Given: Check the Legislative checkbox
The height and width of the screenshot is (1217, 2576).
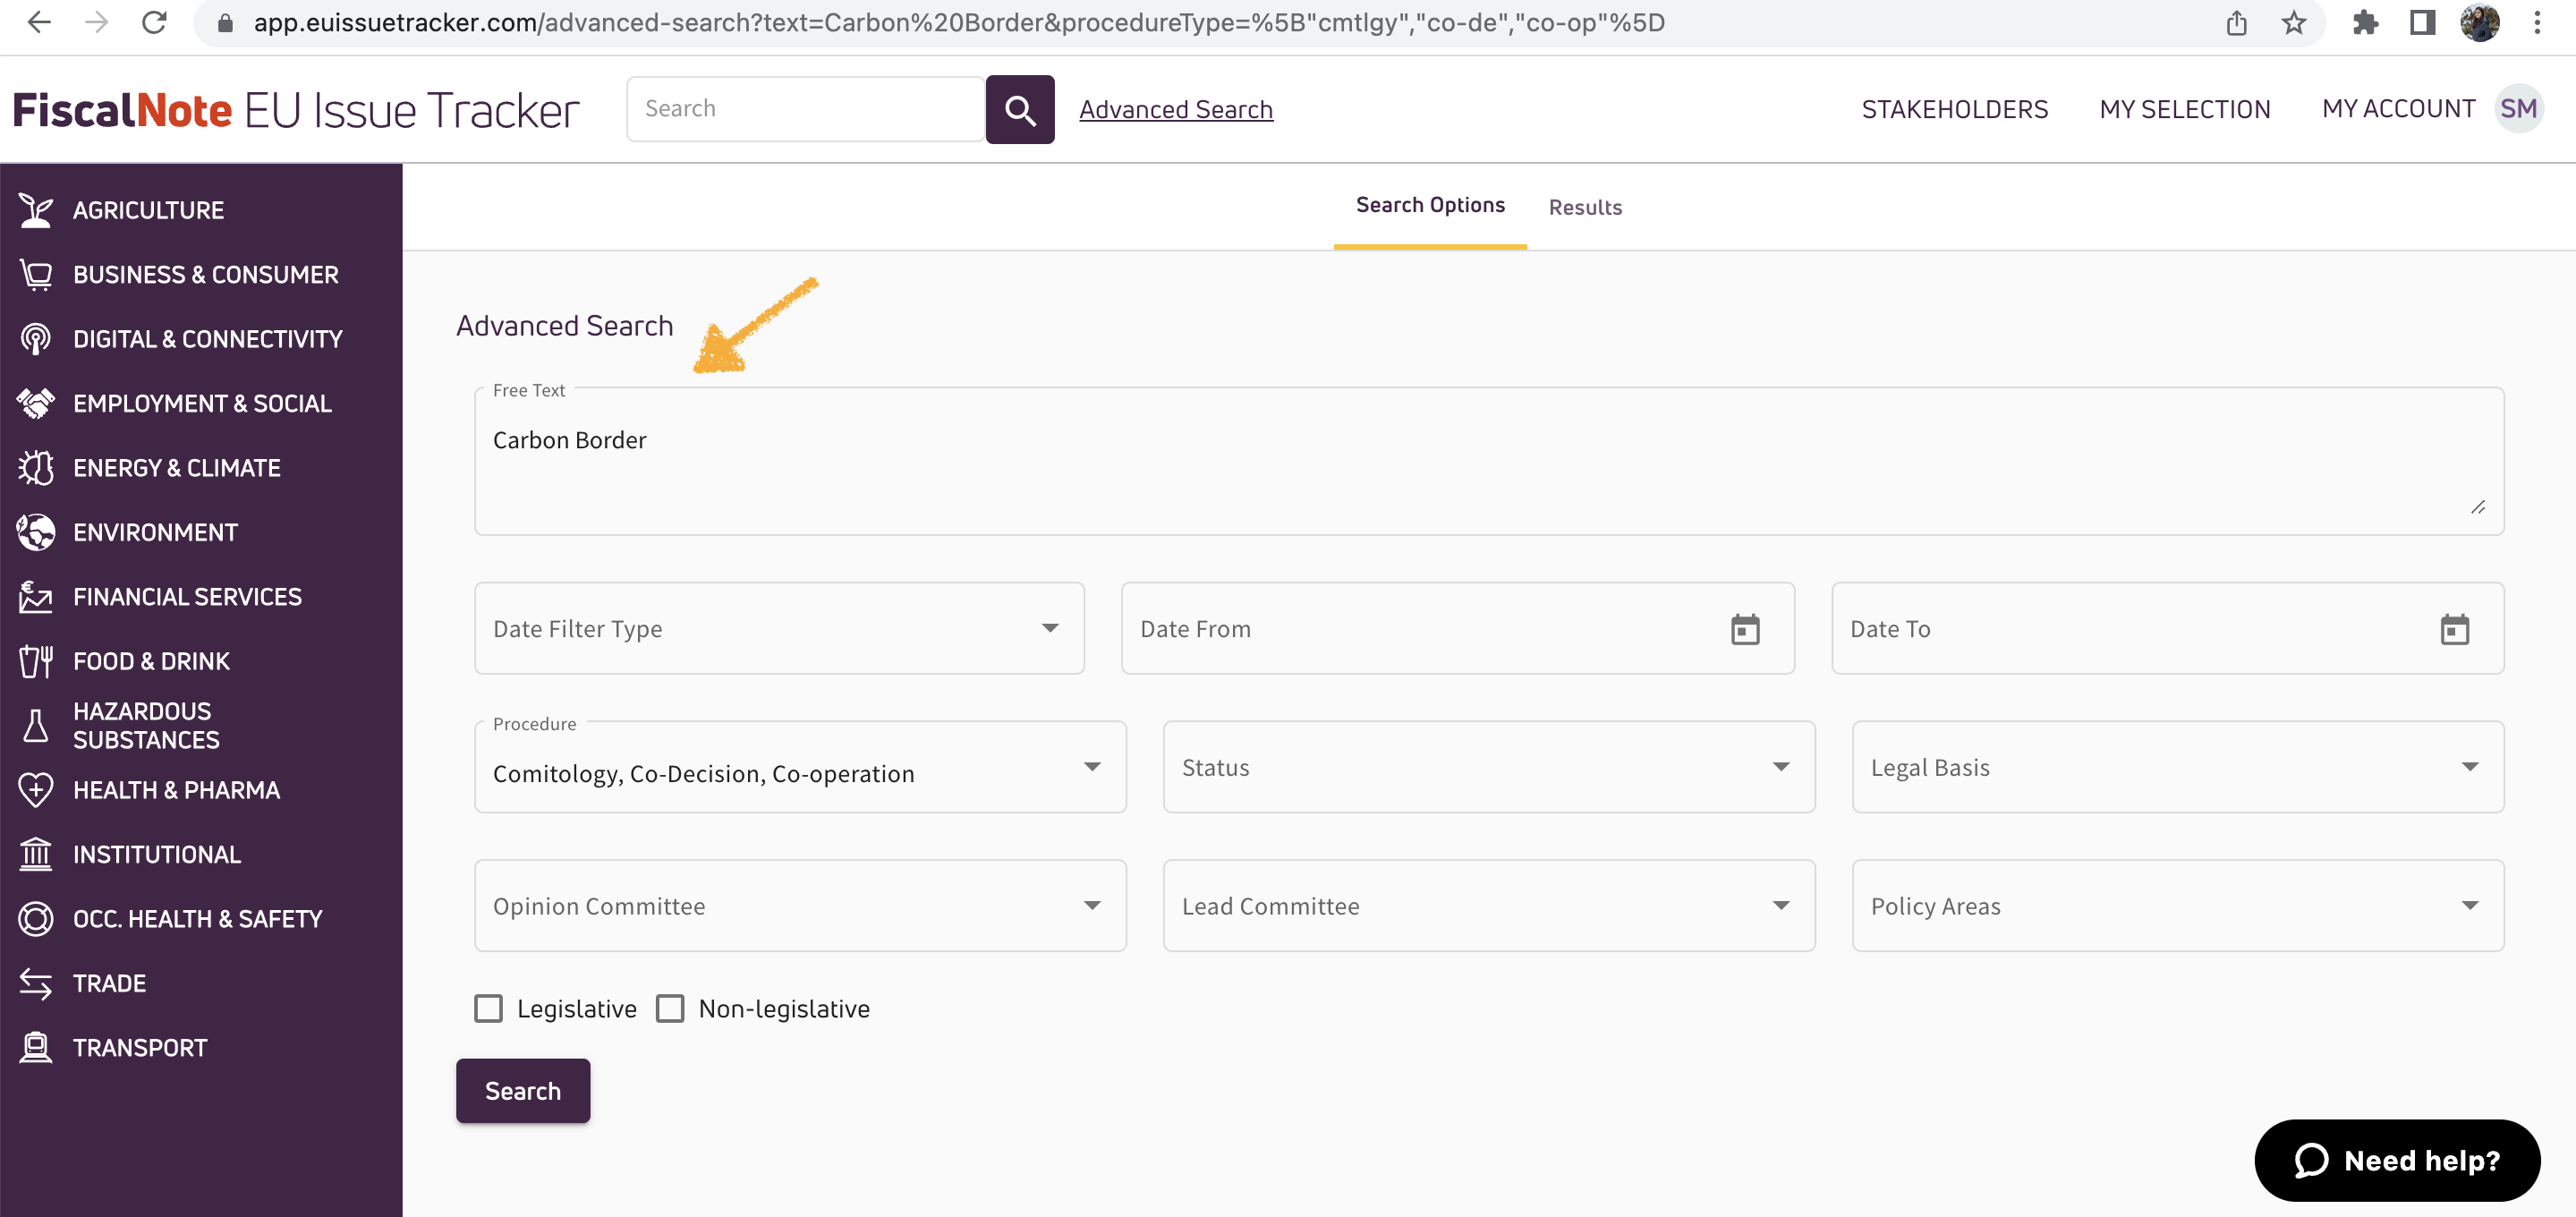Looking at the screenshot, I should coord(489,1008).
